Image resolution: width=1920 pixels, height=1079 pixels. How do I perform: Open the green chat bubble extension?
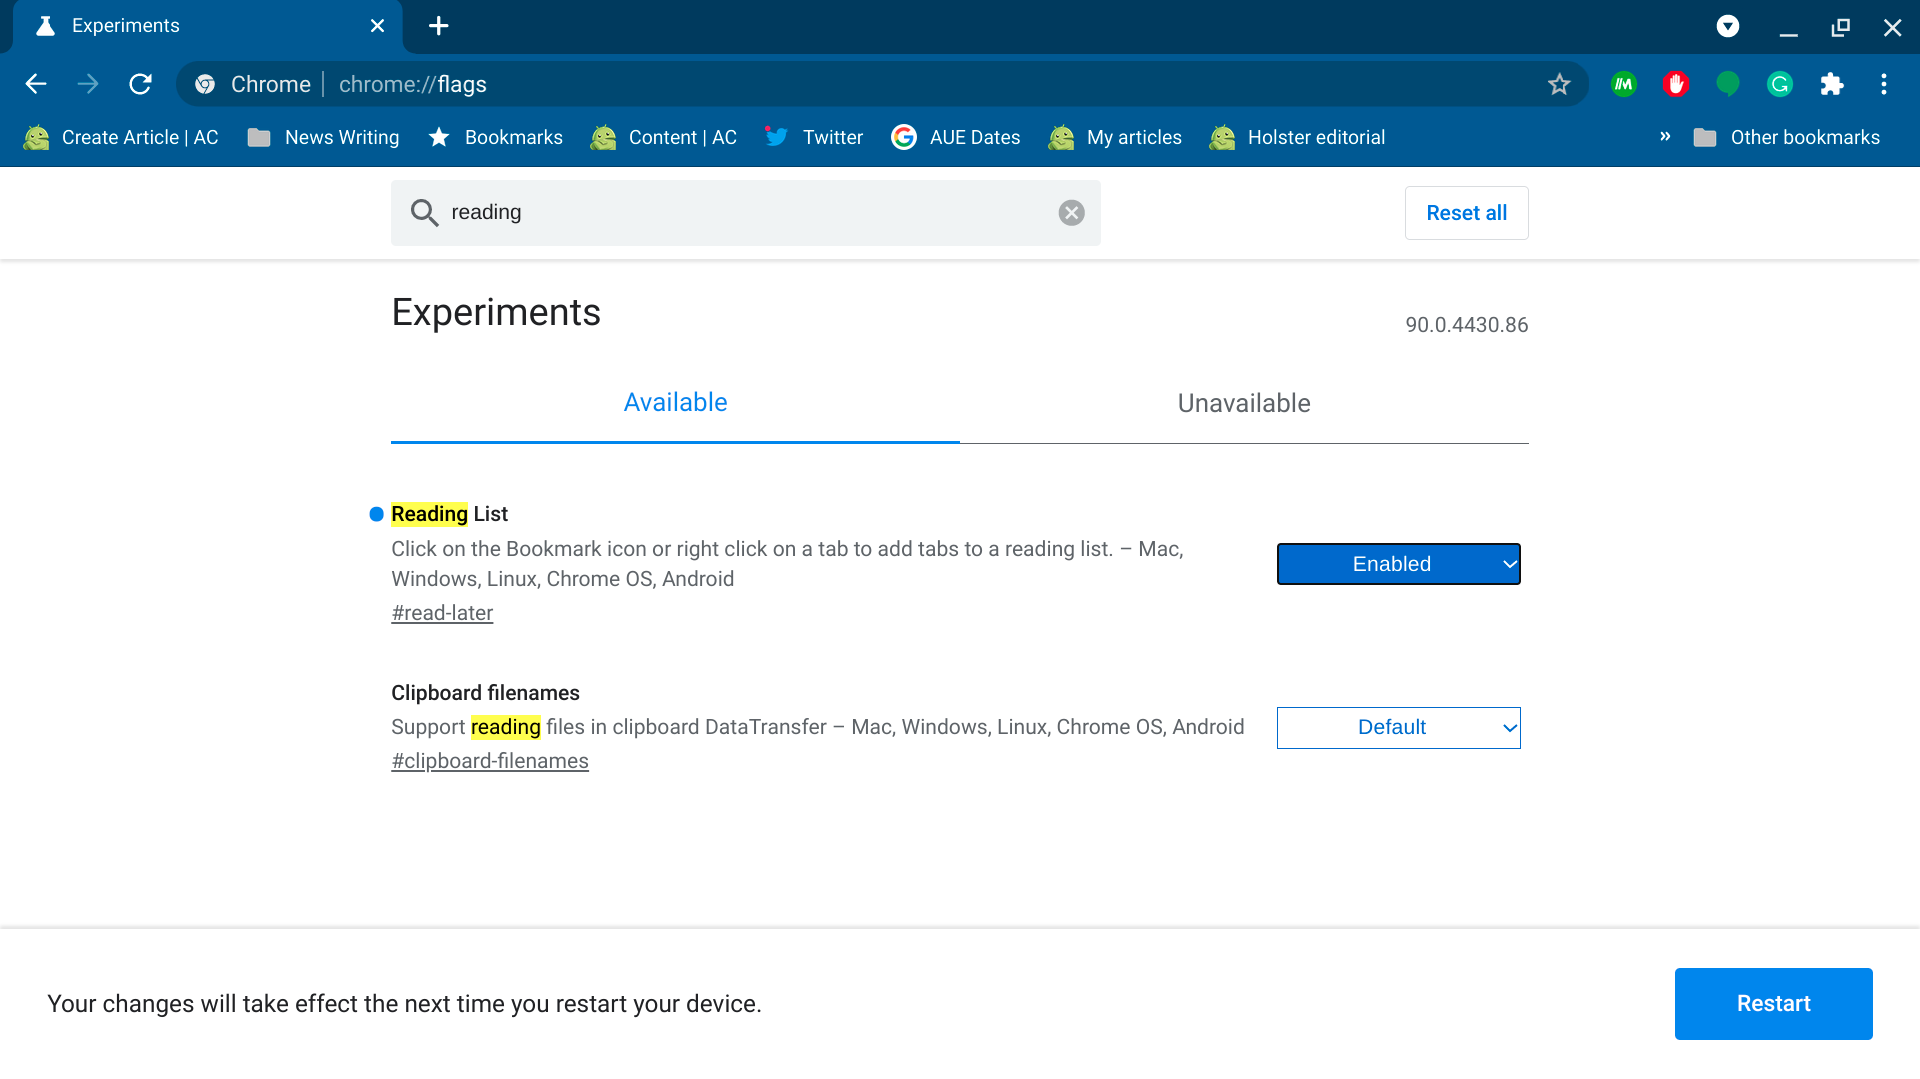tap(1728, 84)
